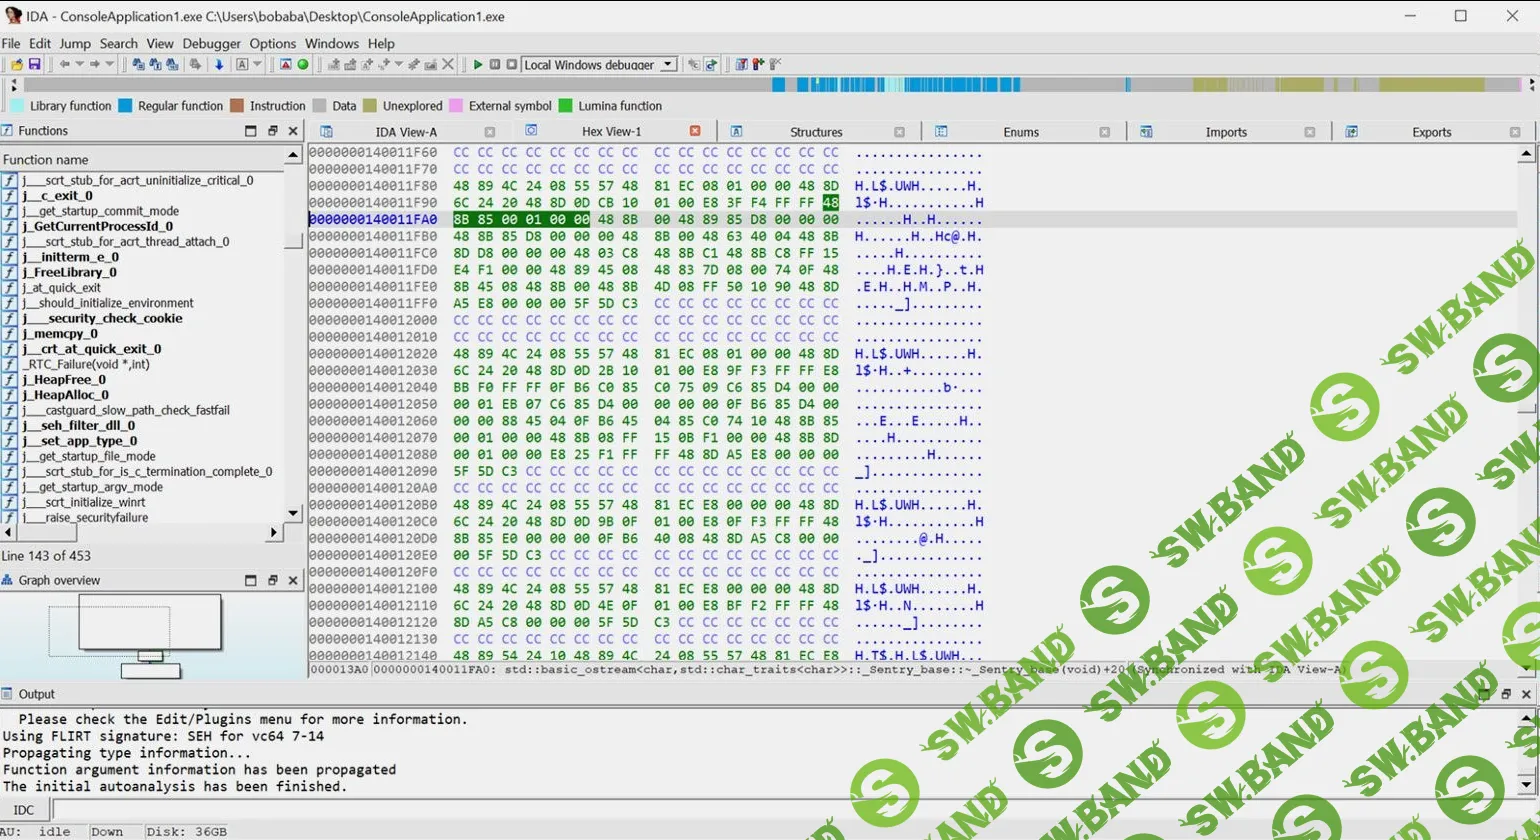Click the green circle toolbar icon

pos(302,64)
